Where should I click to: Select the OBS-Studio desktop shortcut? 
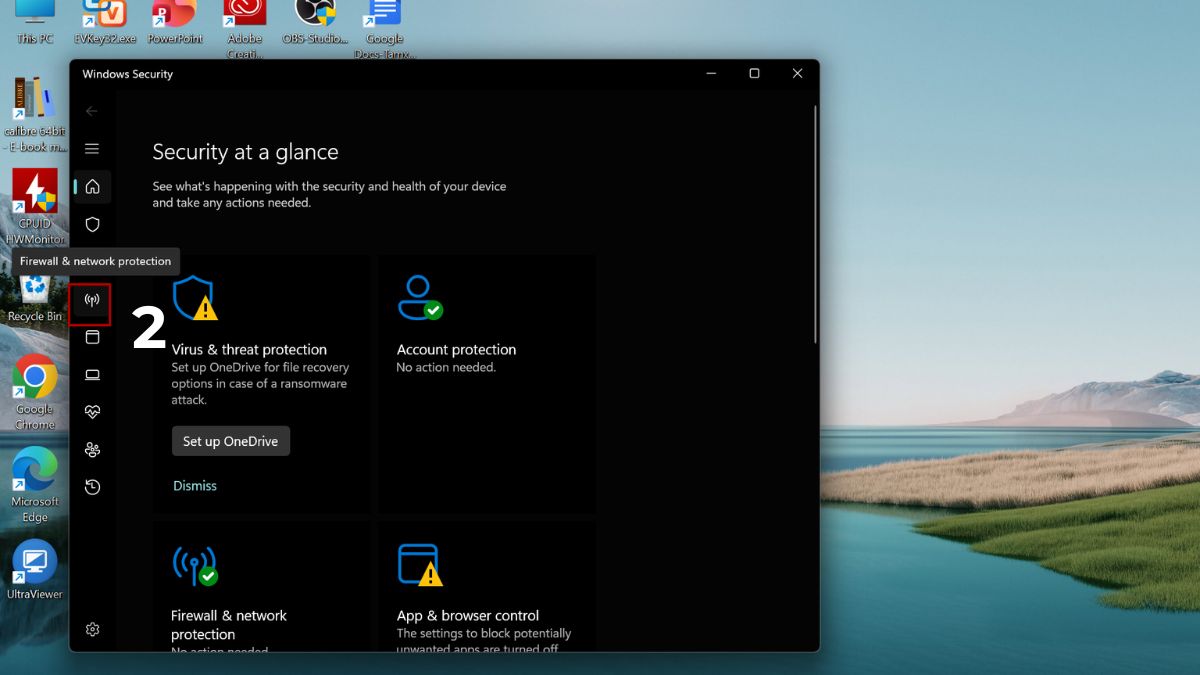315,23
